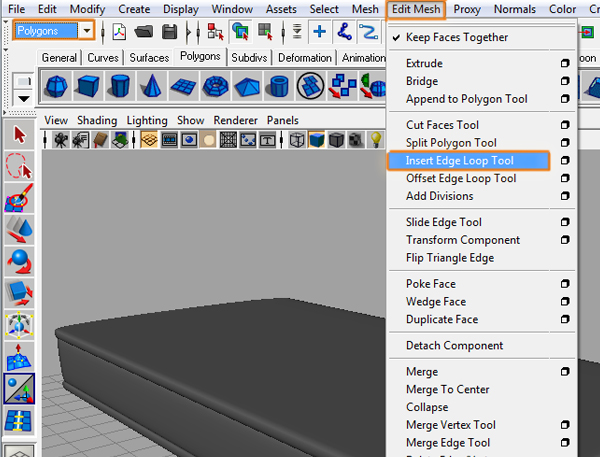Open option box for Extrude

(x=565, y=64)
